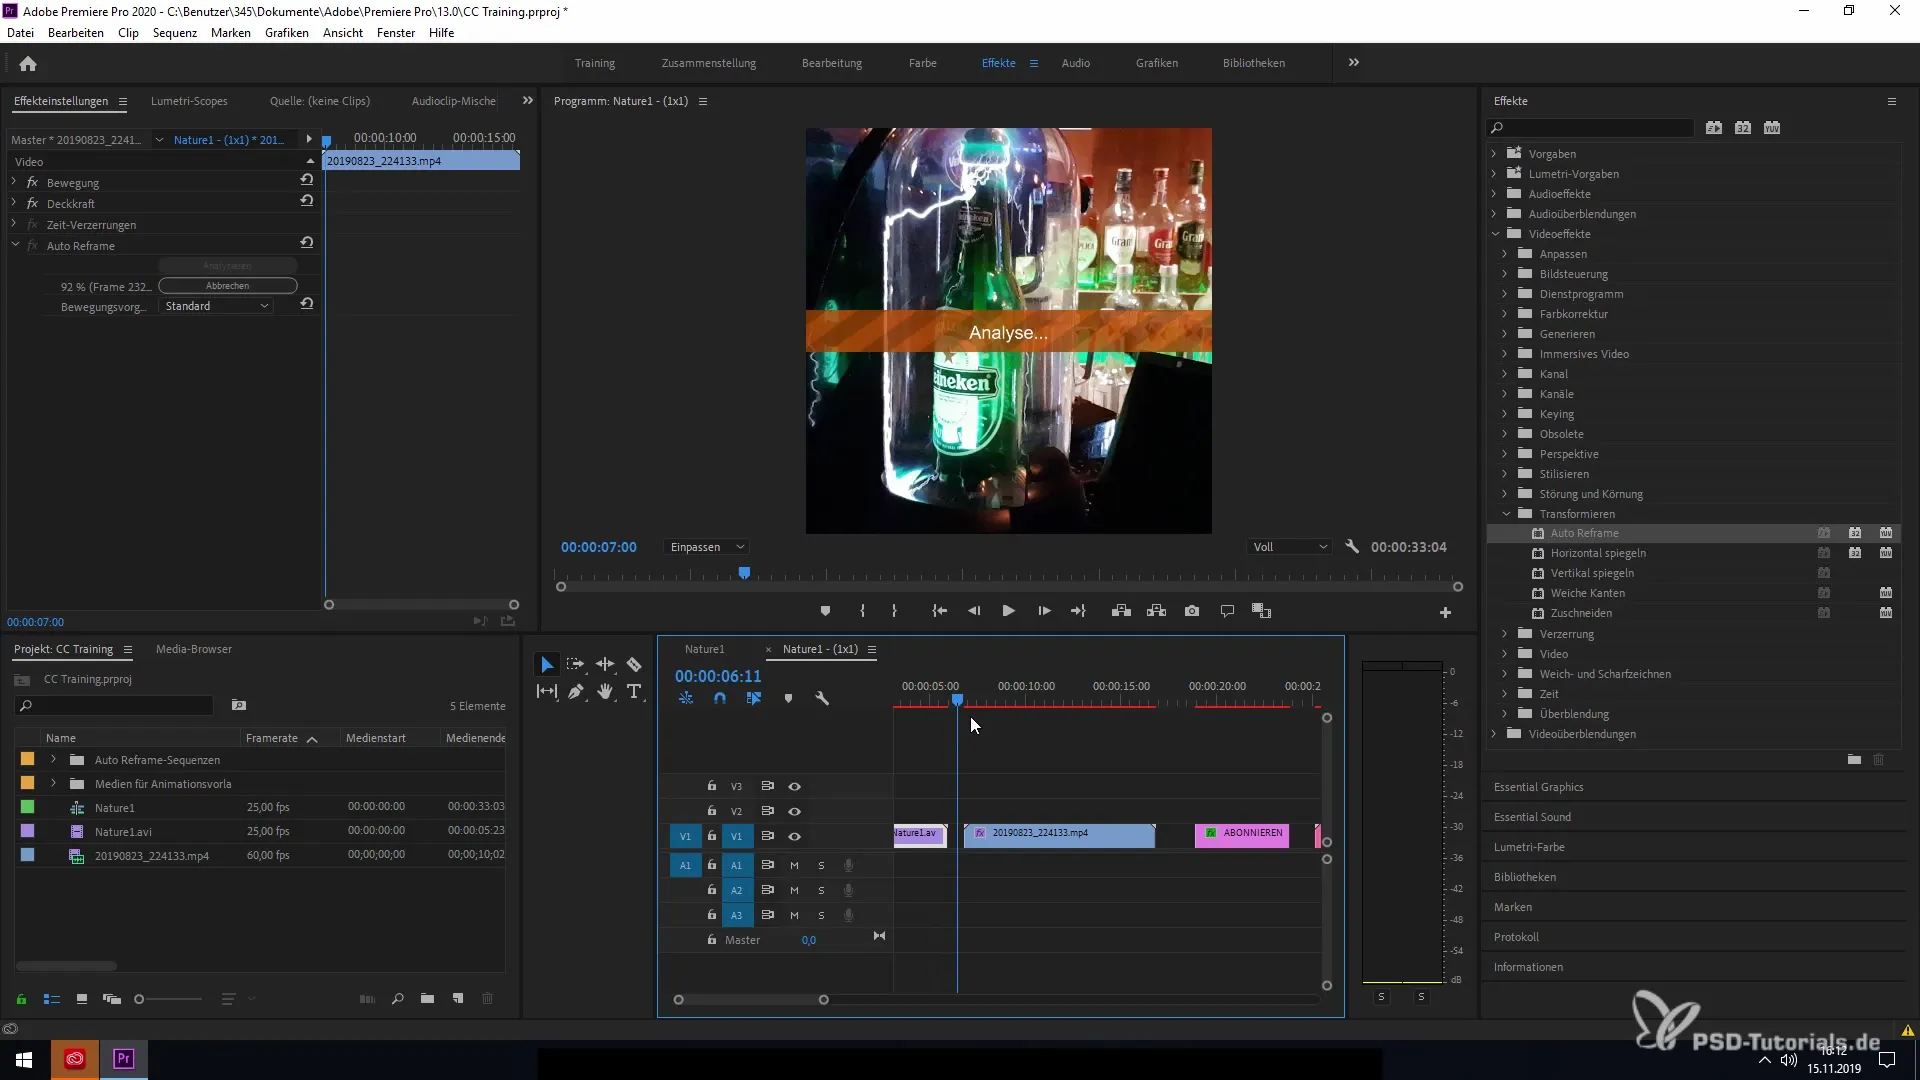The height and width of the screenshot is (1080, 1920).
Task: Collapse the Transformieren folder
Action: pyautogui.click(x=1506, y=514)
